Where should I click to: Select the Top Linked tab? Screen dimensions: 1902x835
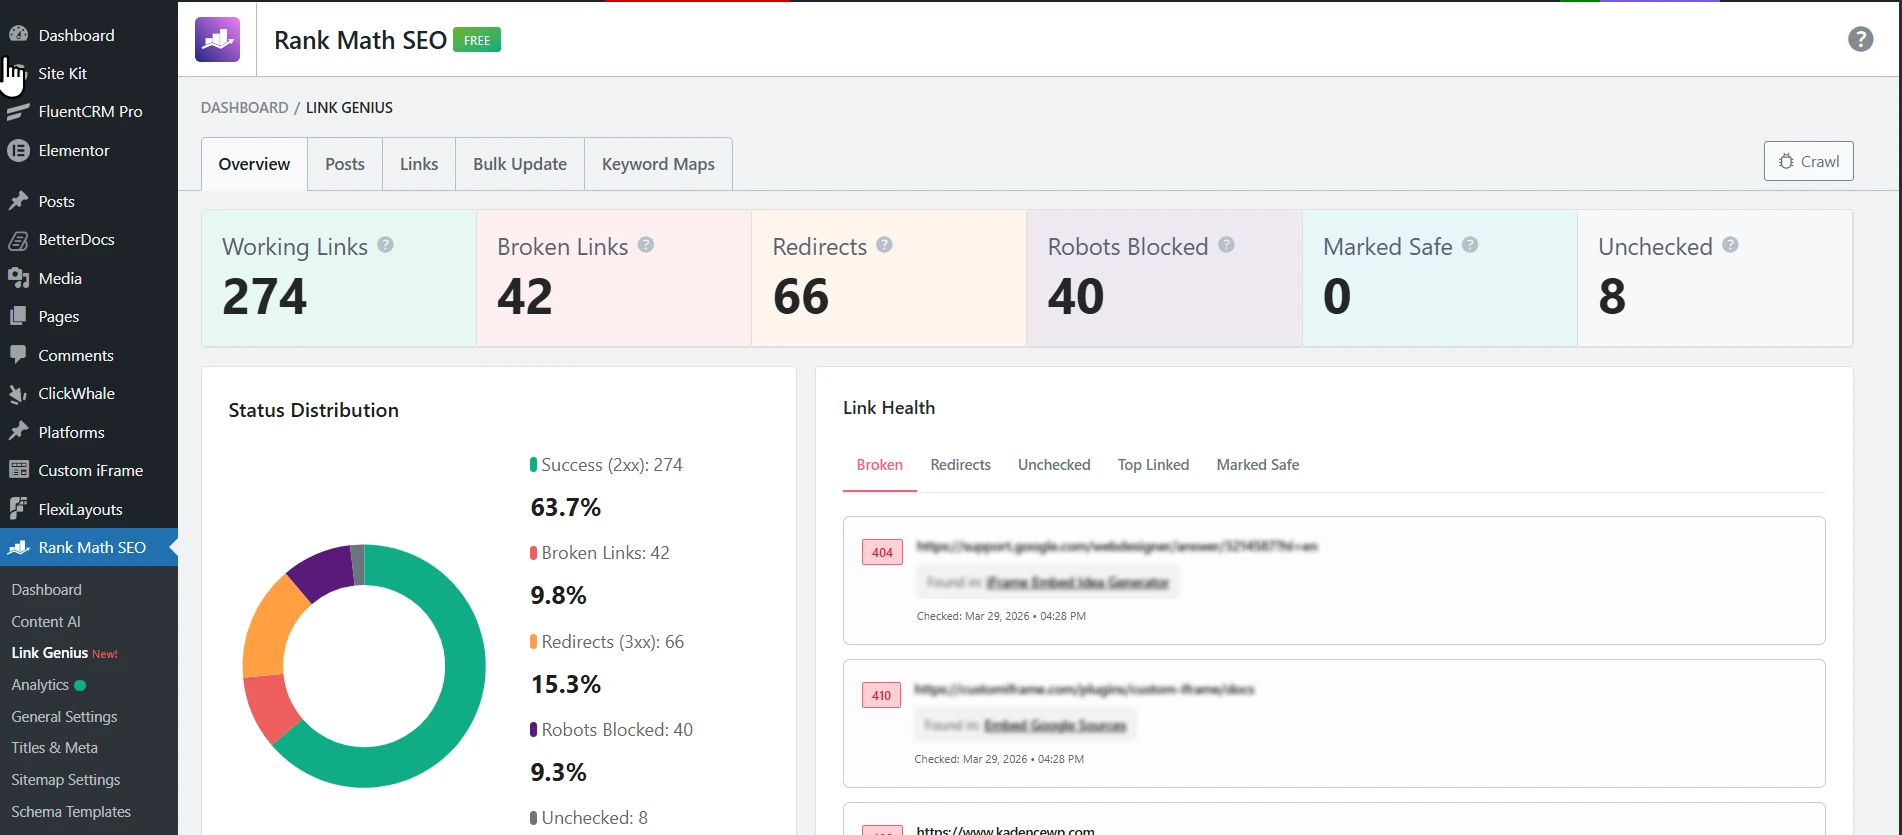1153,465
